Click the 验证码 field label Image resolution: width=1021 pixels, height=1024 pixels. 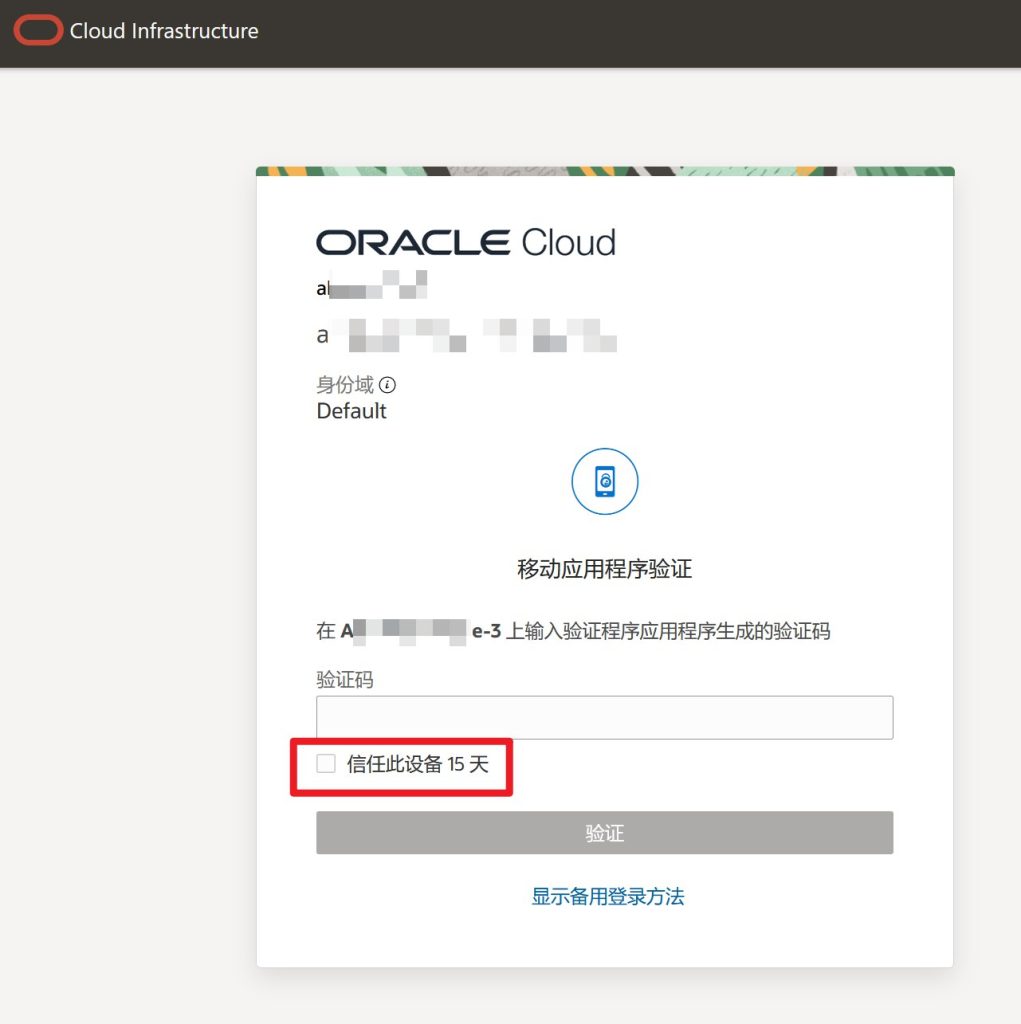[x=344, y=680]
